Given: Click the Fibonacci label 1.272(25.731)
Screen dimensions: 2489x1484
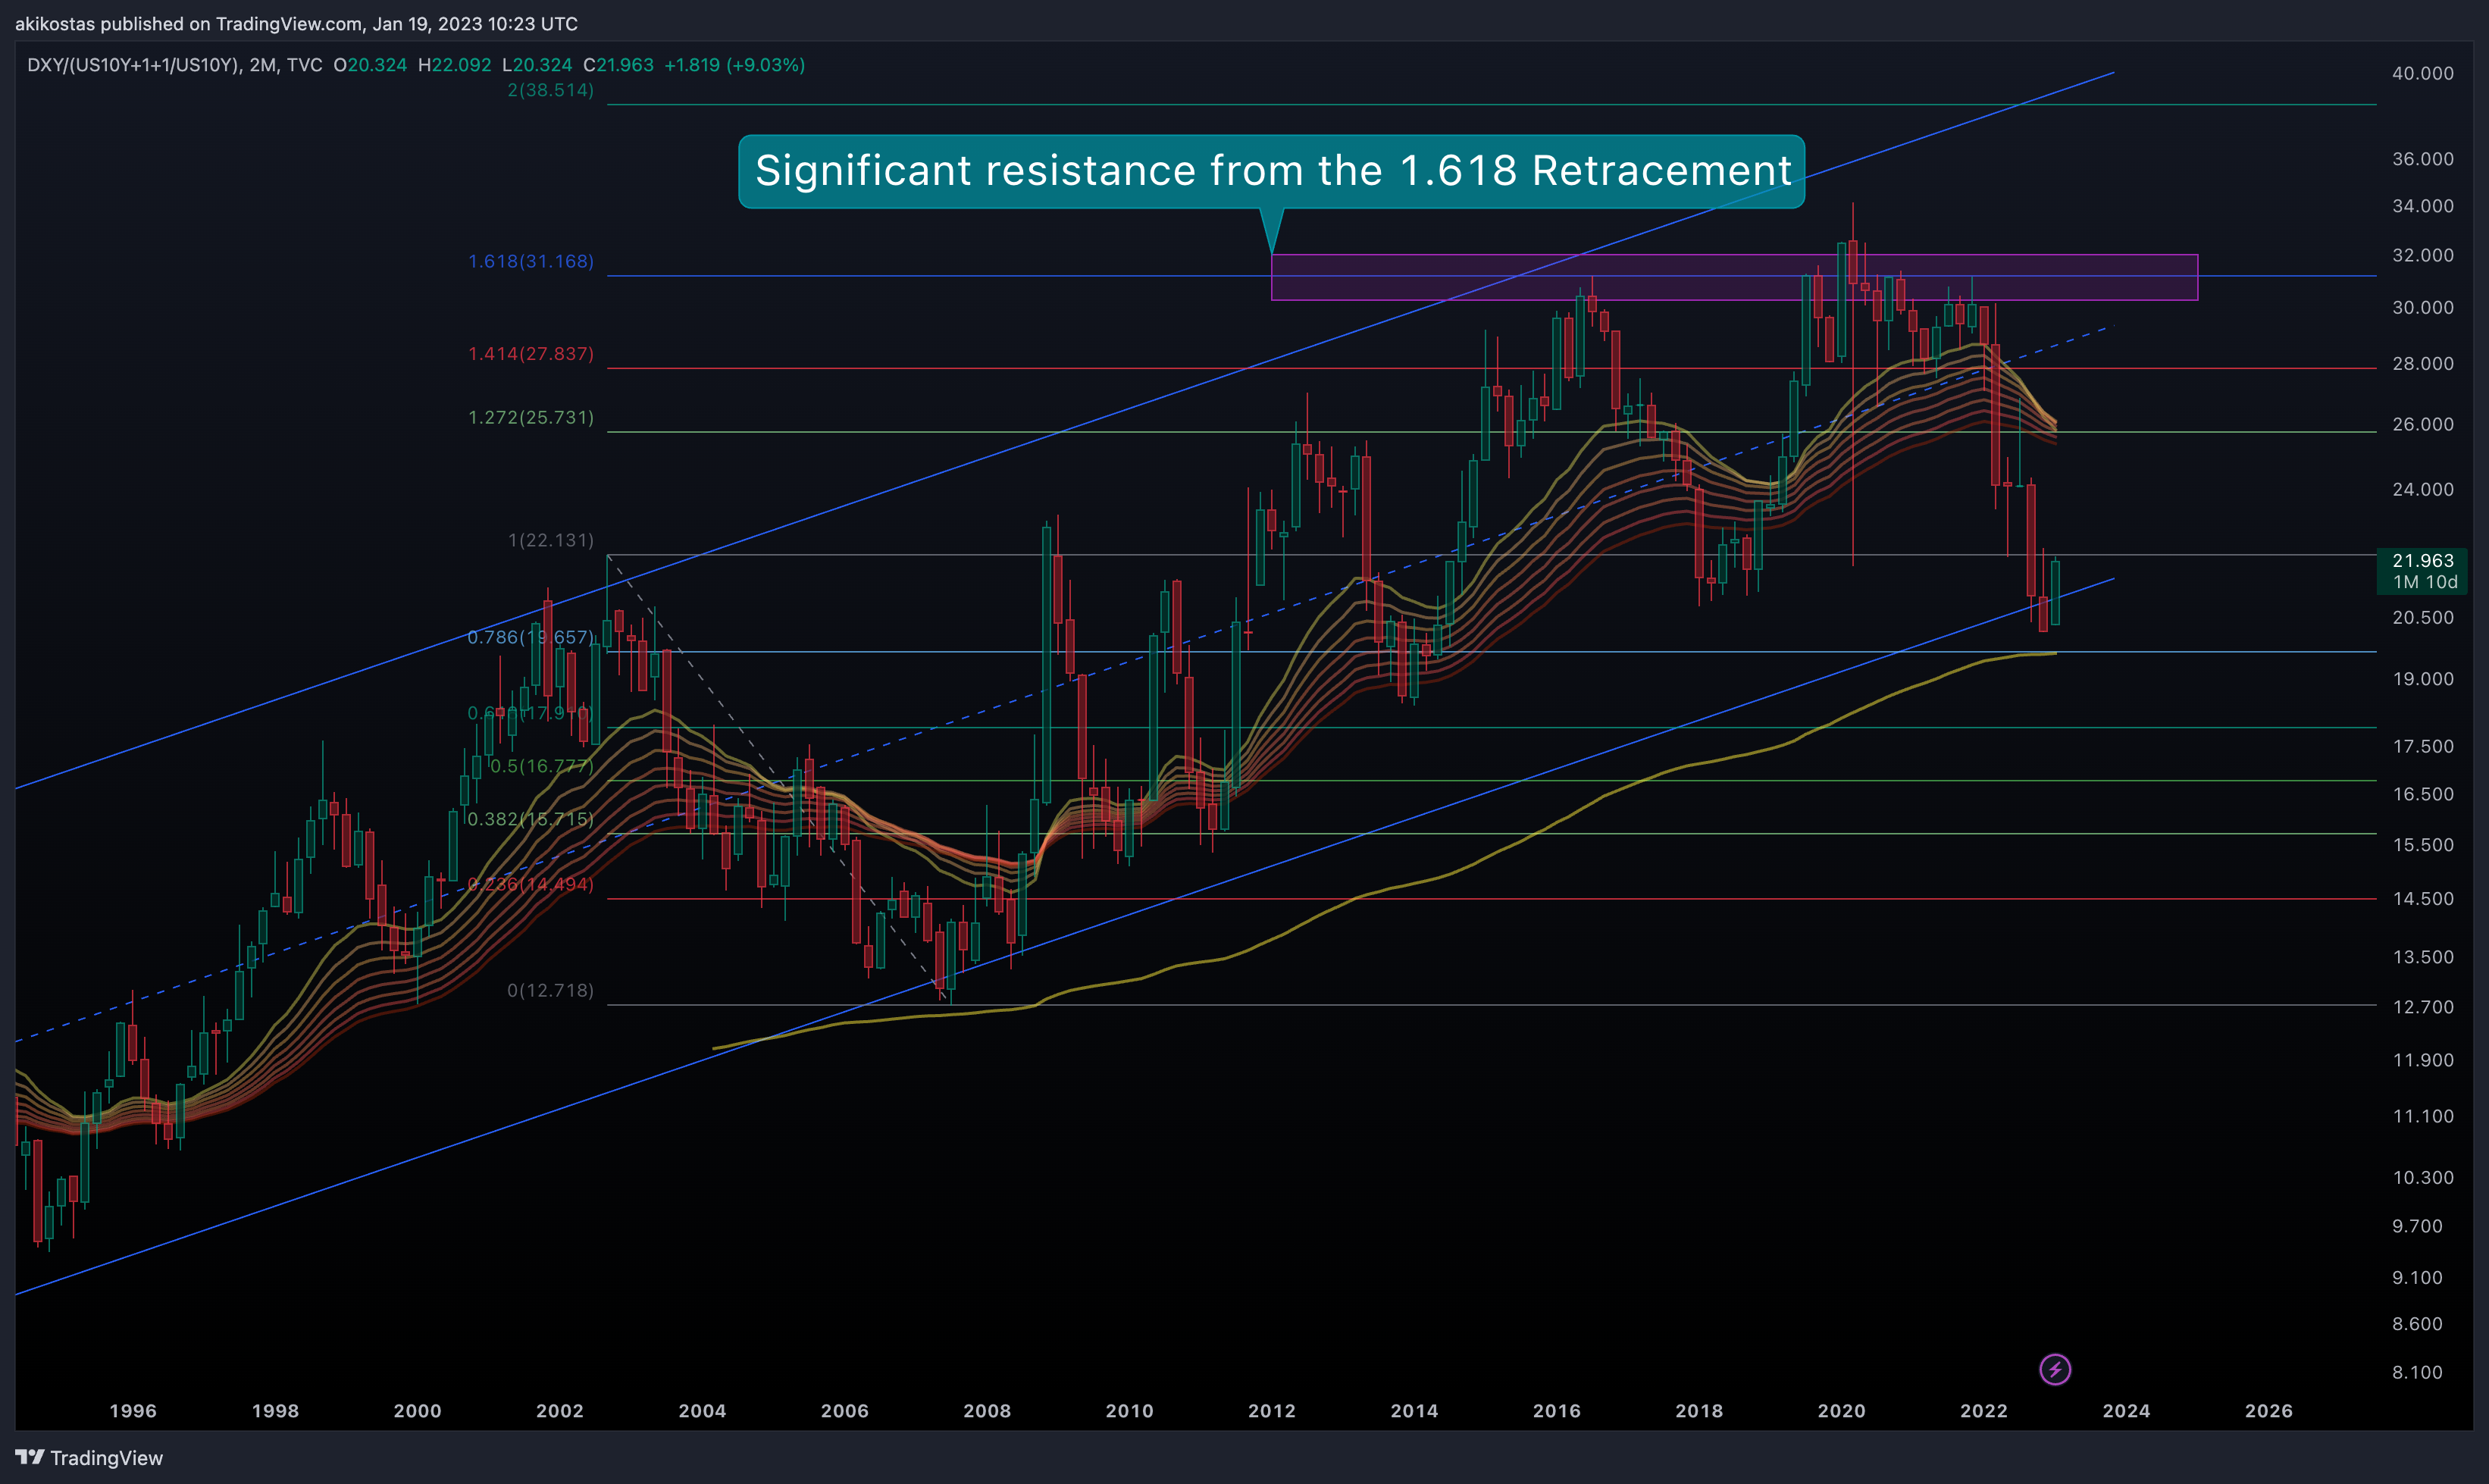Looking at the screenshot, I should point(531,417).
